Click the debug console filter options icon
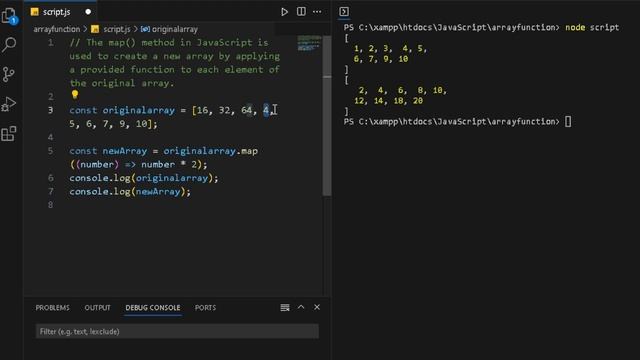The image size is (640, 360). (x=285, y=307)
